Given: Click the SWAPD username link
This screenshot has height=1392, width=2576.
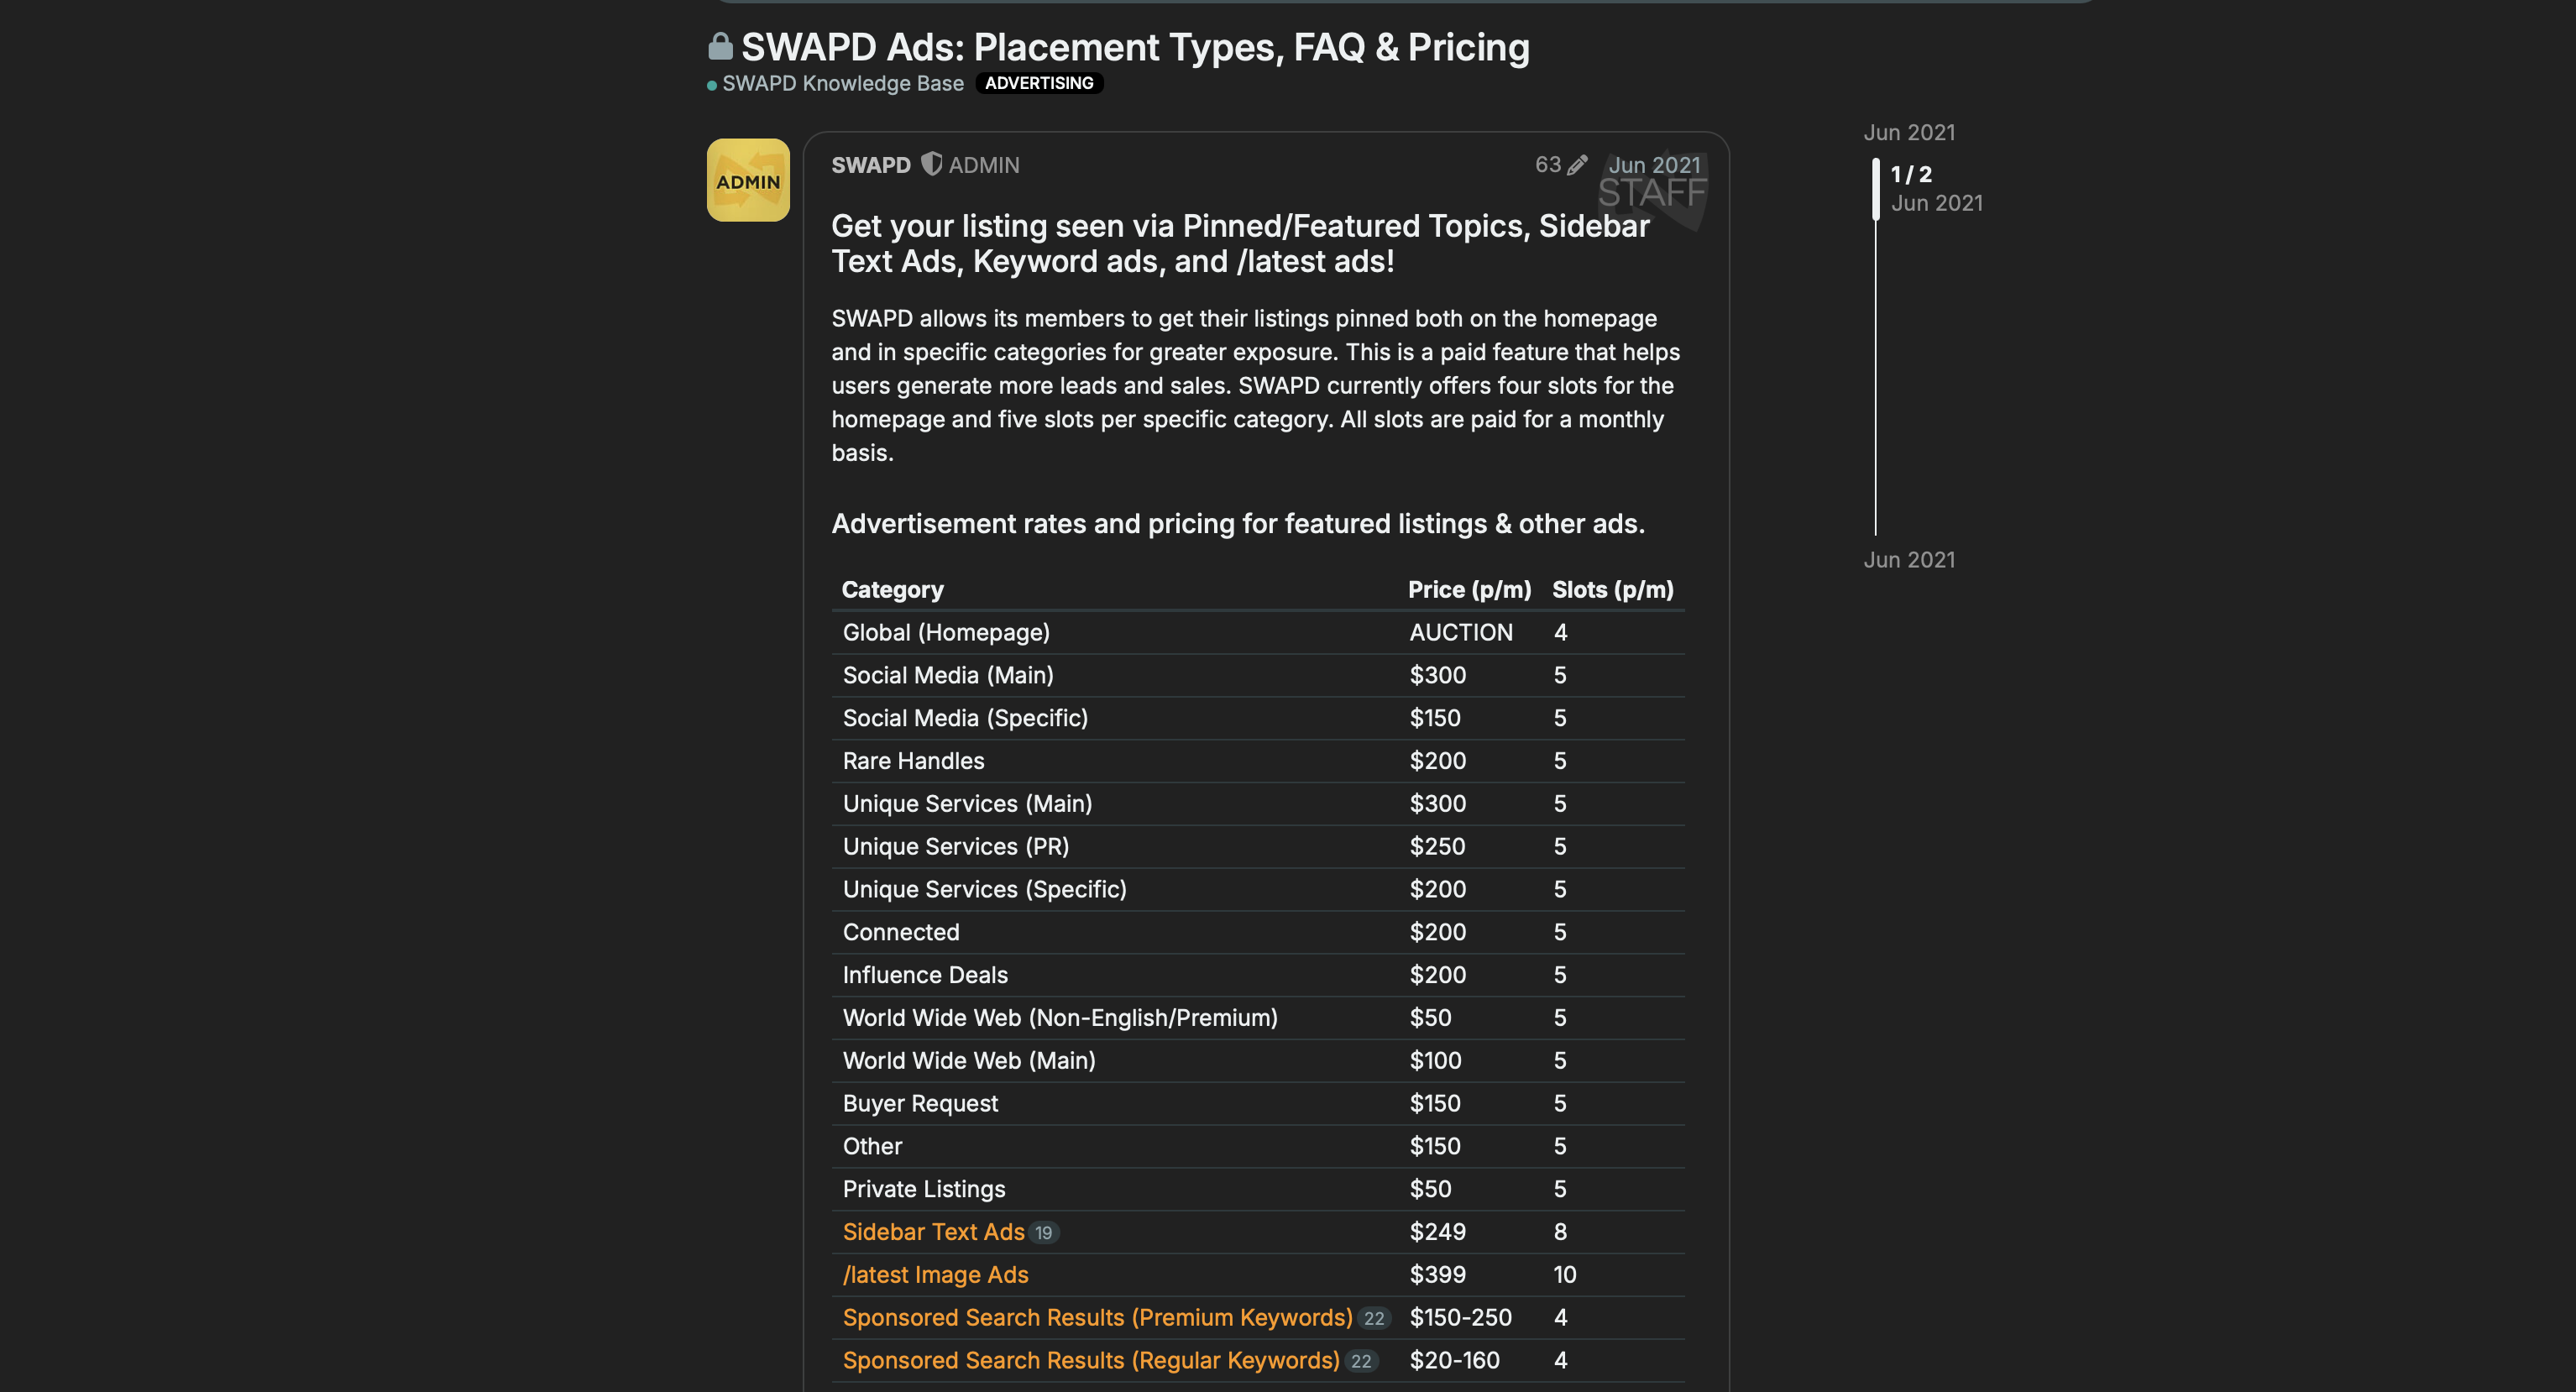Looking at the screenshot, I should pyautogui.click(x=870, y=165).
